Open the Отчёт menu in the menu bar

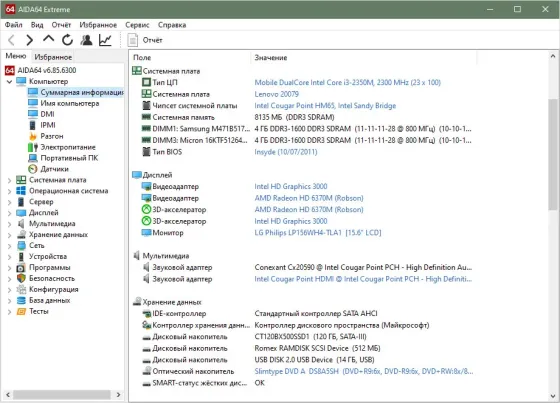pos(61,25)
